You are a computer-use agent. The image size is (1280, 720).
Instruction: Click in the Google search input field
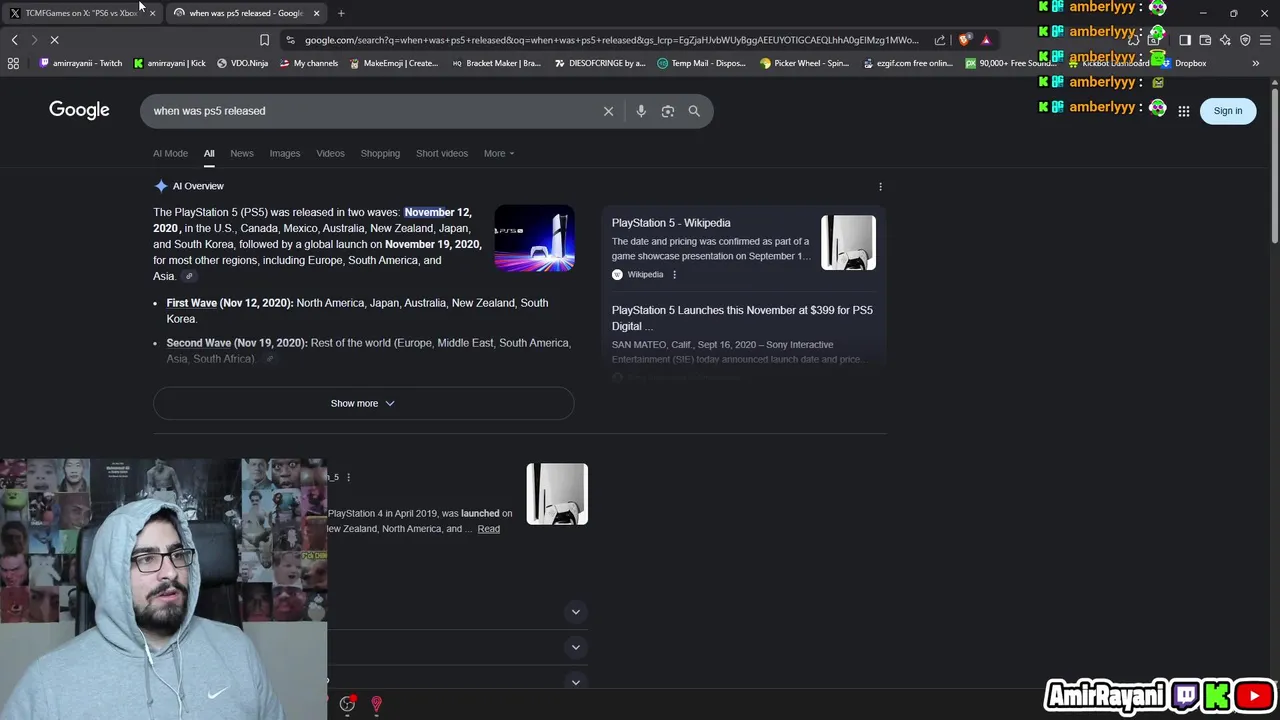370,111
